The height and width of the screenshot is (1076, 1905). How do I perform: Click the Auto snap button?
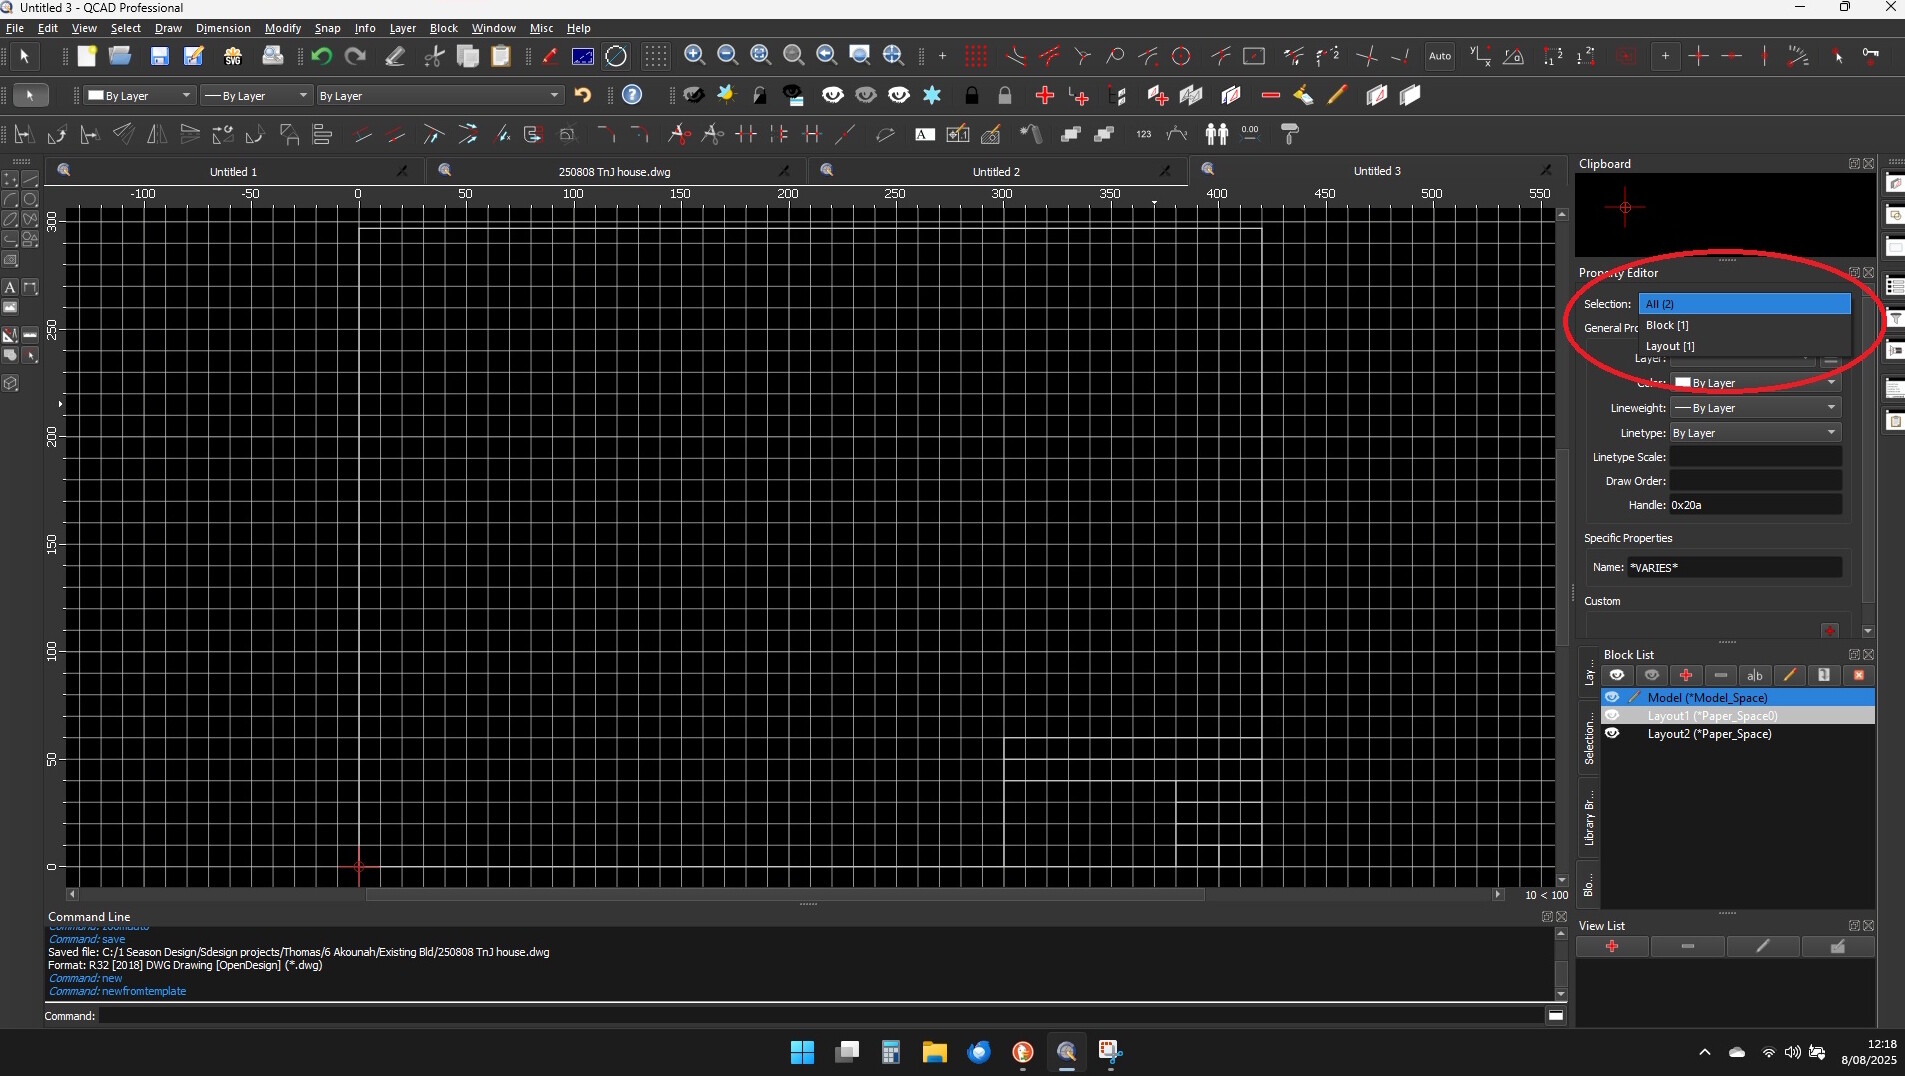(1439, 56)
